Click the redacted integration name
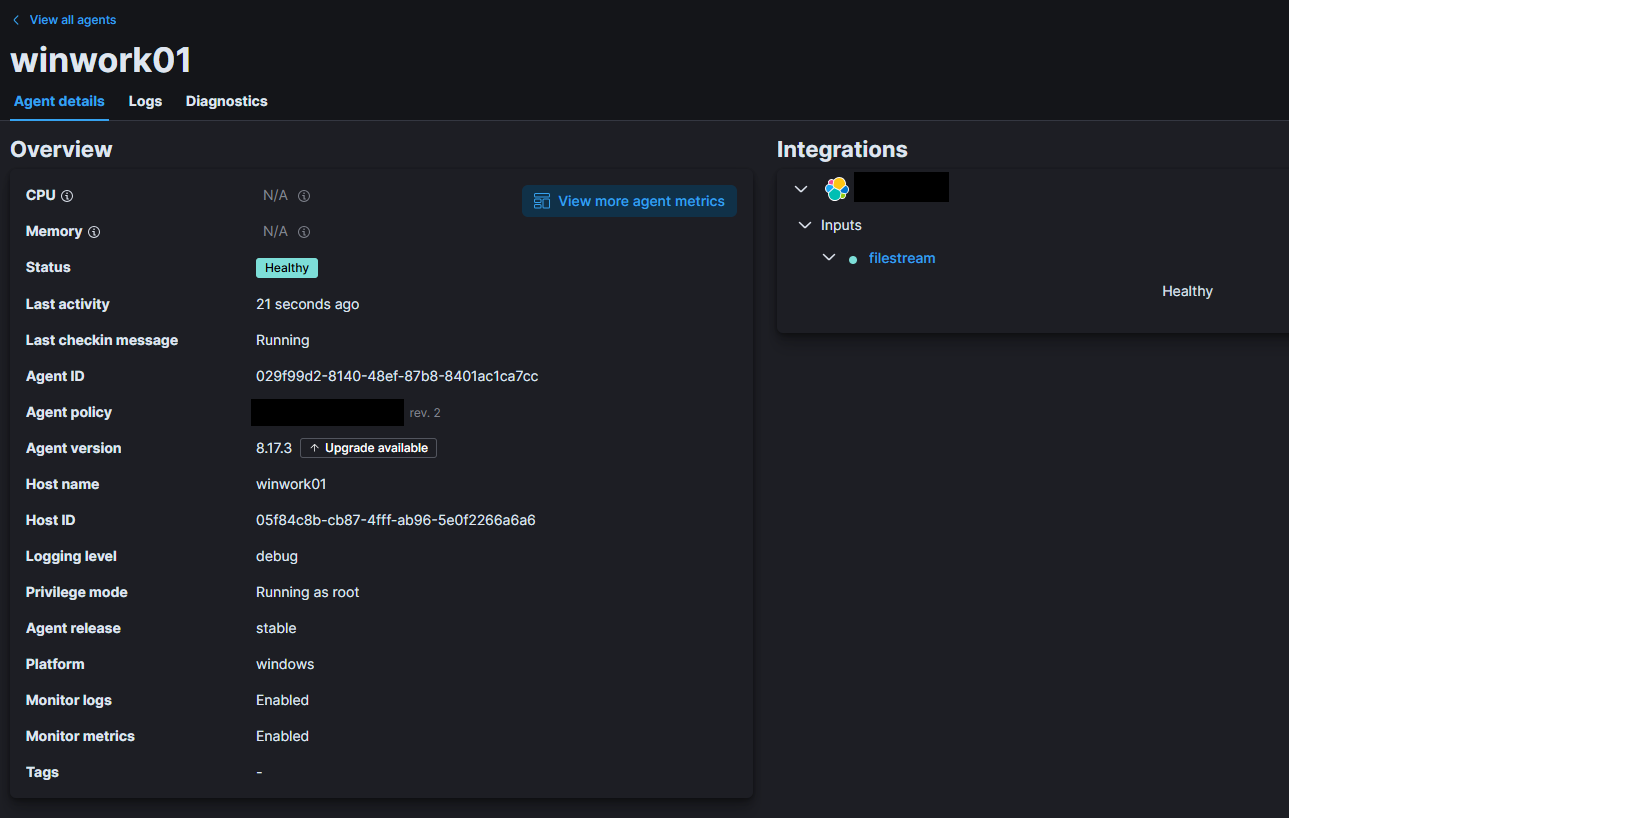Viewport: 1626px width, 818px height. coord(901,187)
